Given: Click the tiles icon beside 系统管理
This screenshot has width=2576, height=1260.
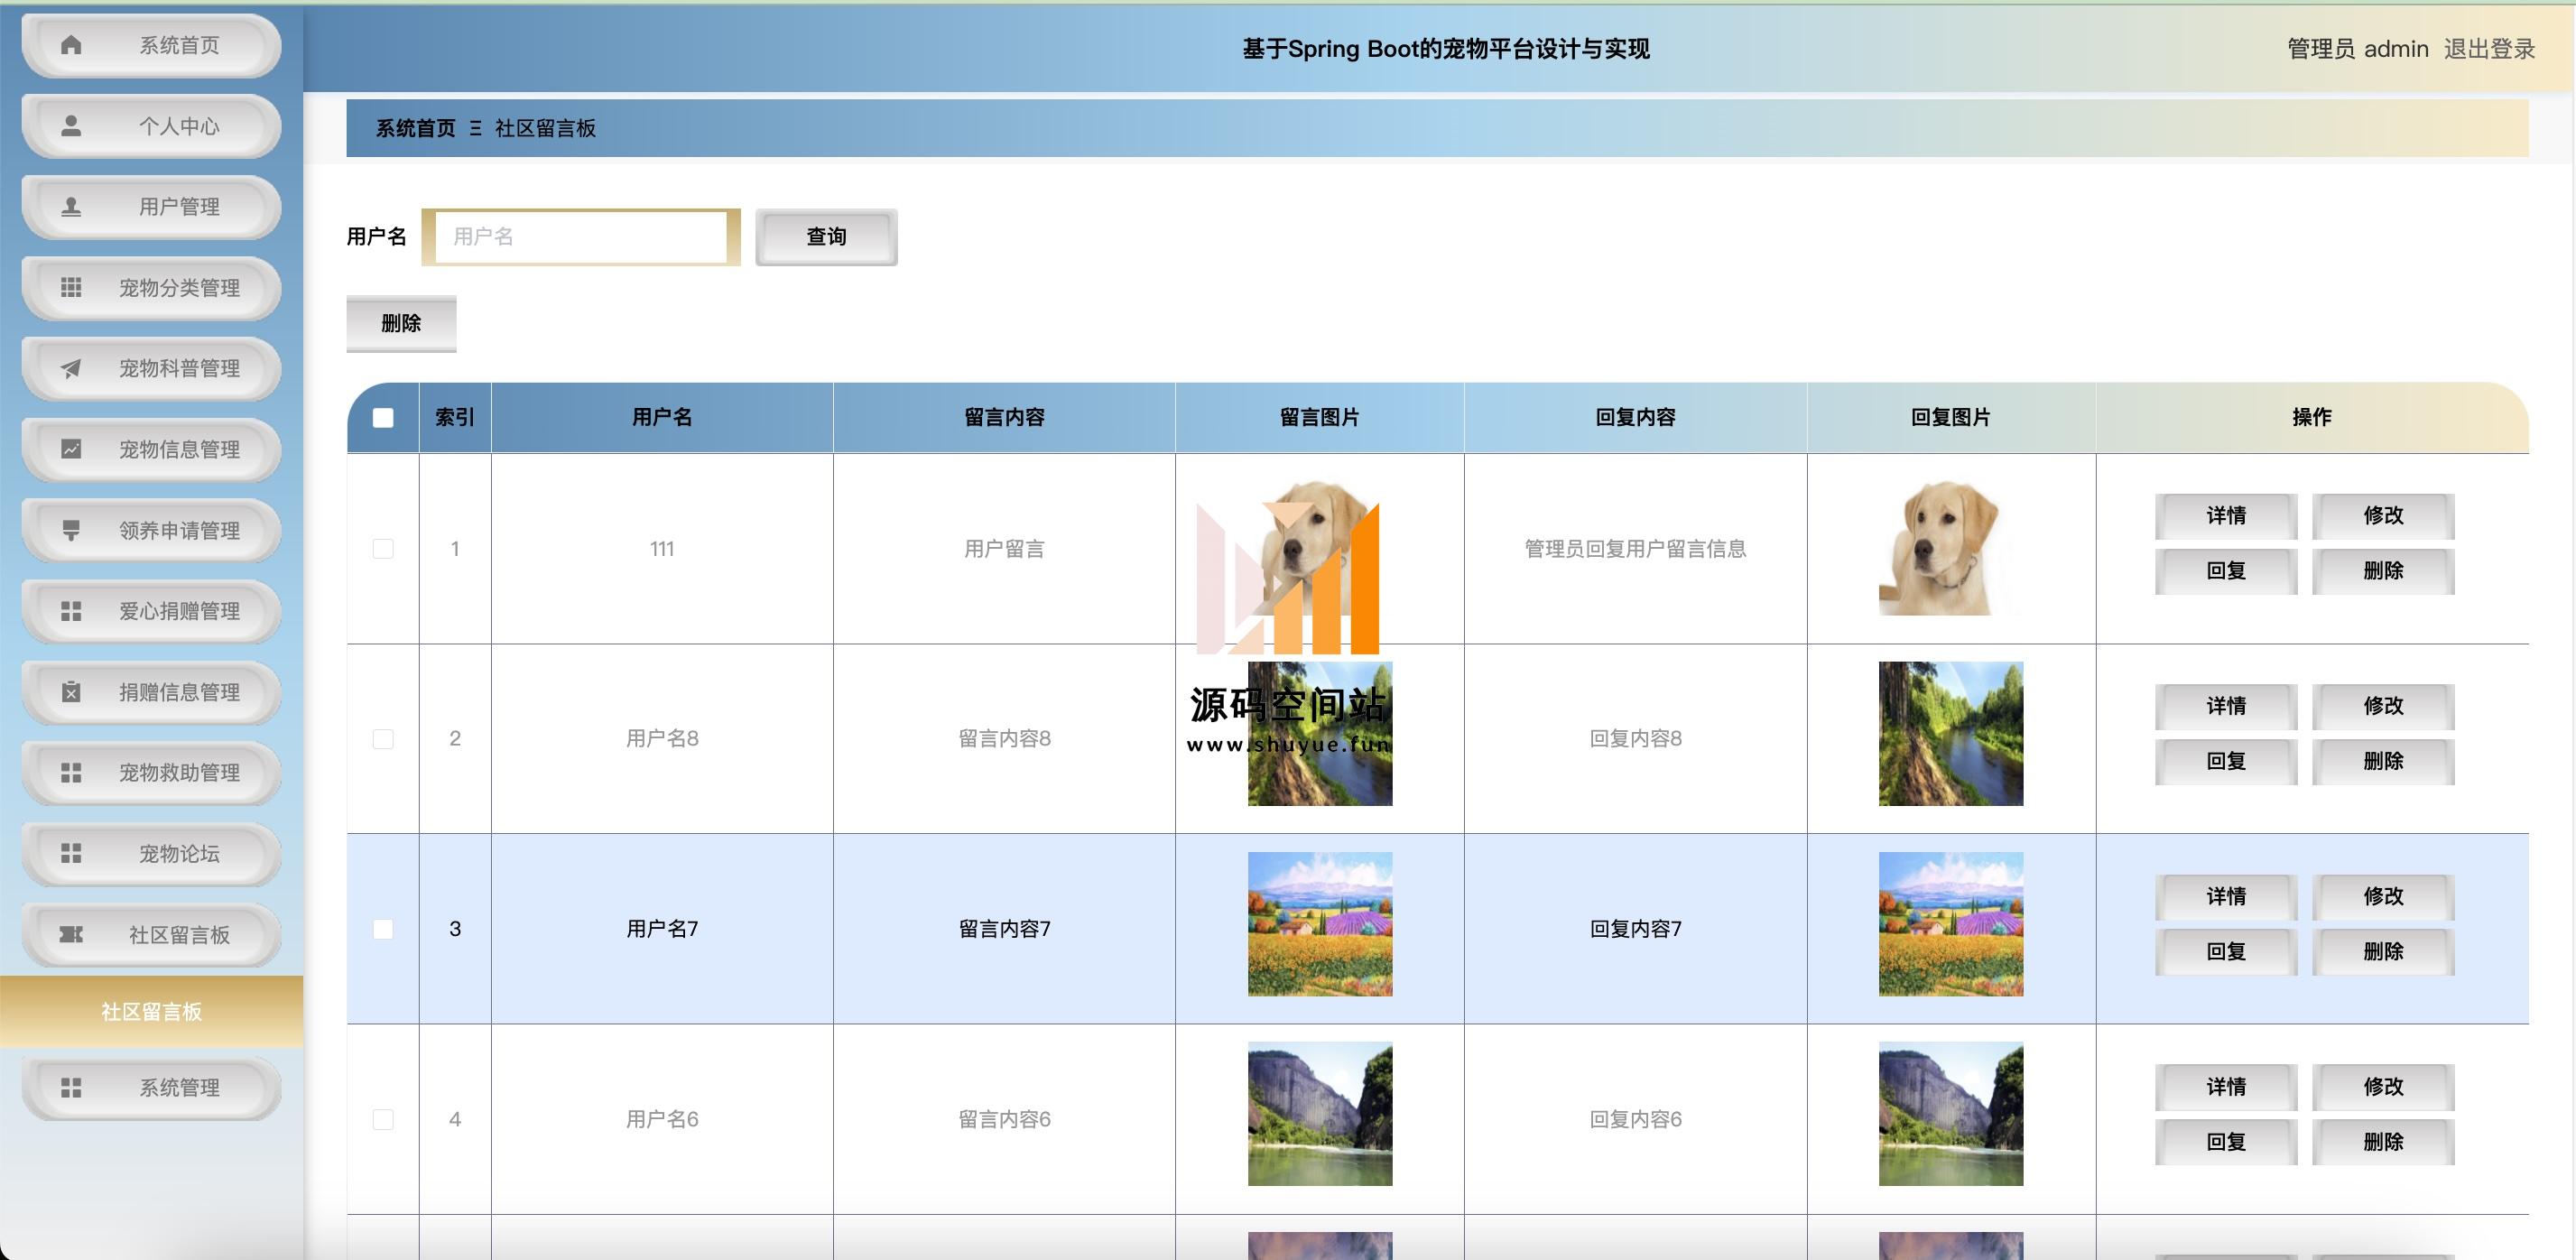Looking at the screenshot, I should [71, 1088].
